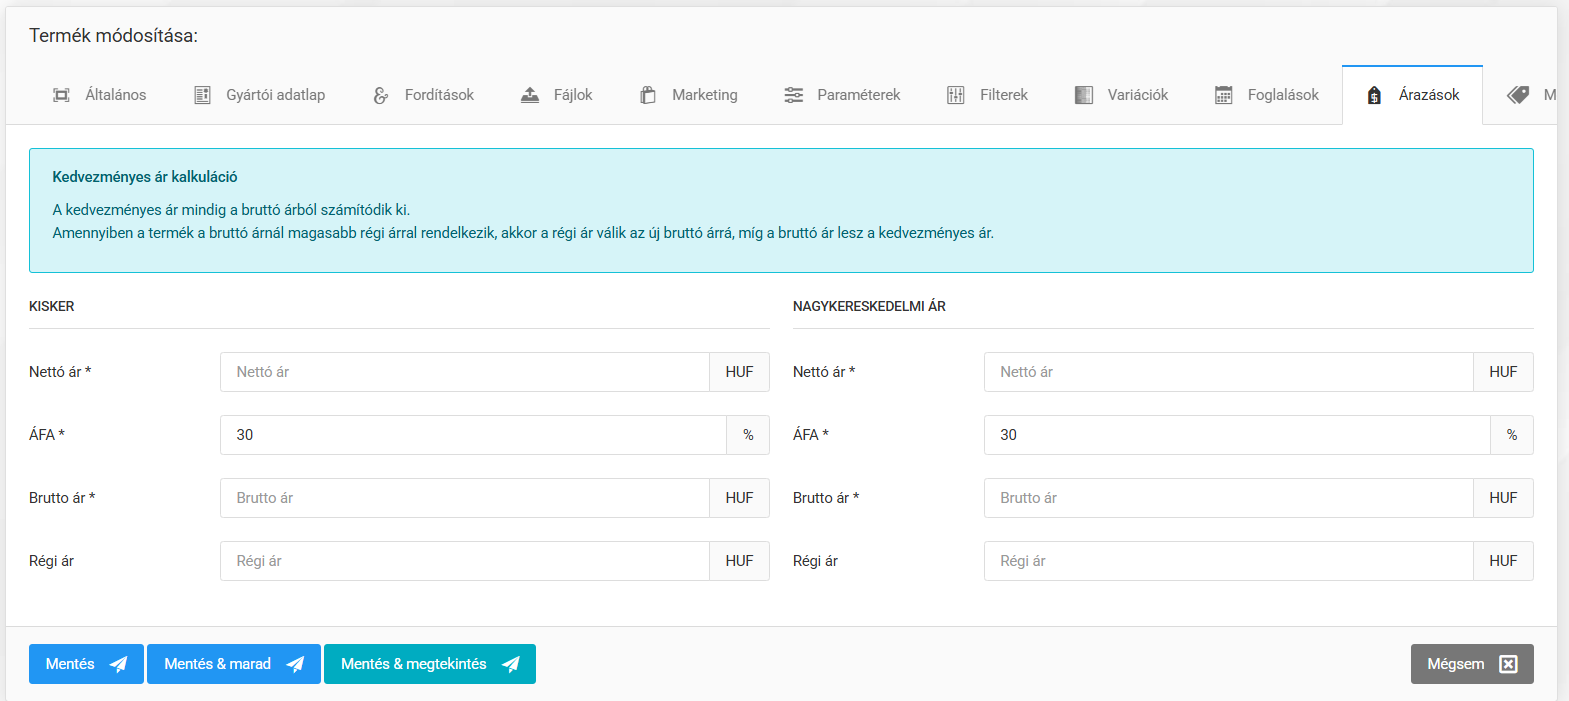
Task: Focus the Kisker Nettó ár field
Action: coord(465,372)
